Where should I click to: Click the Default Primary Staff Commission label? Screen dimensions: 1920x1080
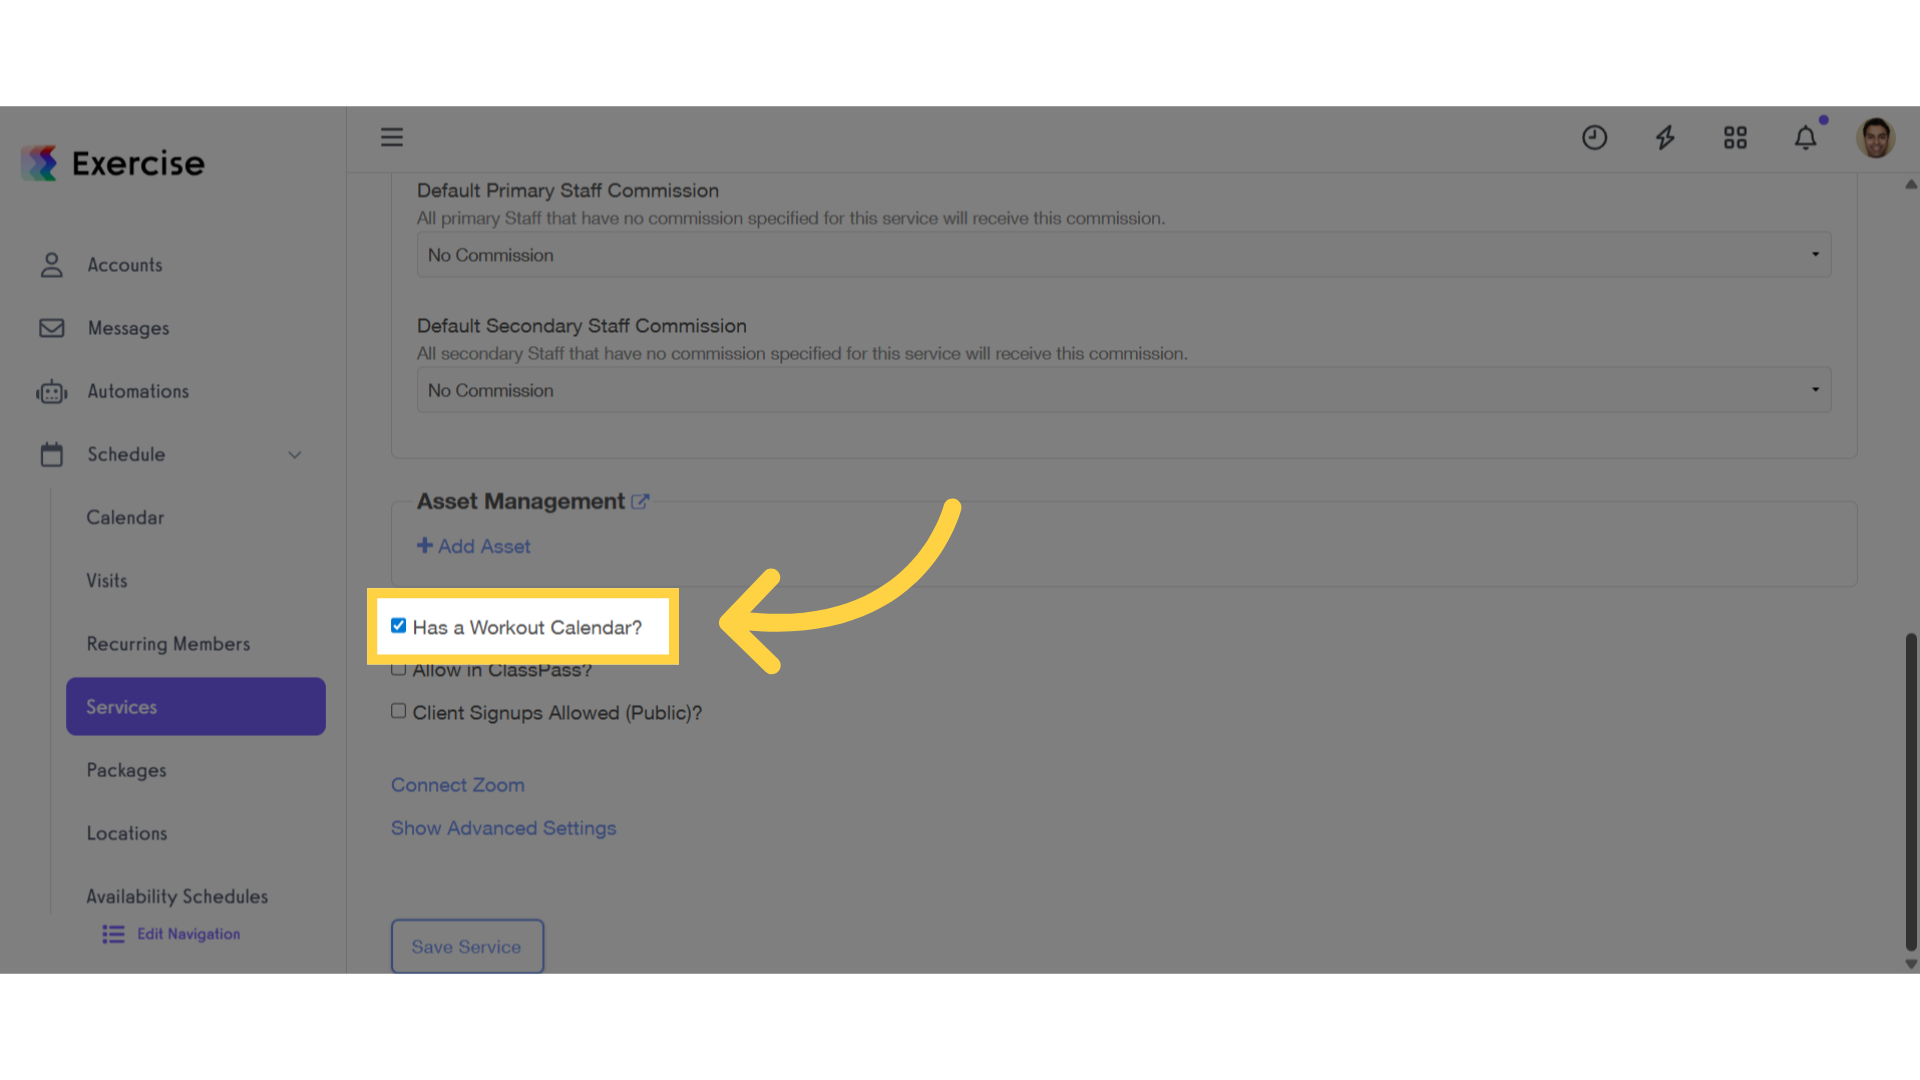coord(568,190)
